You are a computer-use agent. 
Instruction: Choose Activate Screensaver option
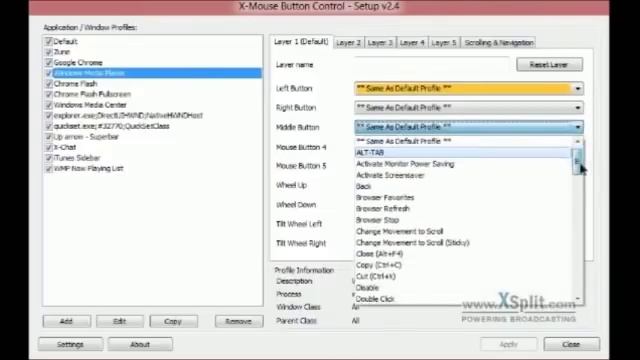(463, 176)
